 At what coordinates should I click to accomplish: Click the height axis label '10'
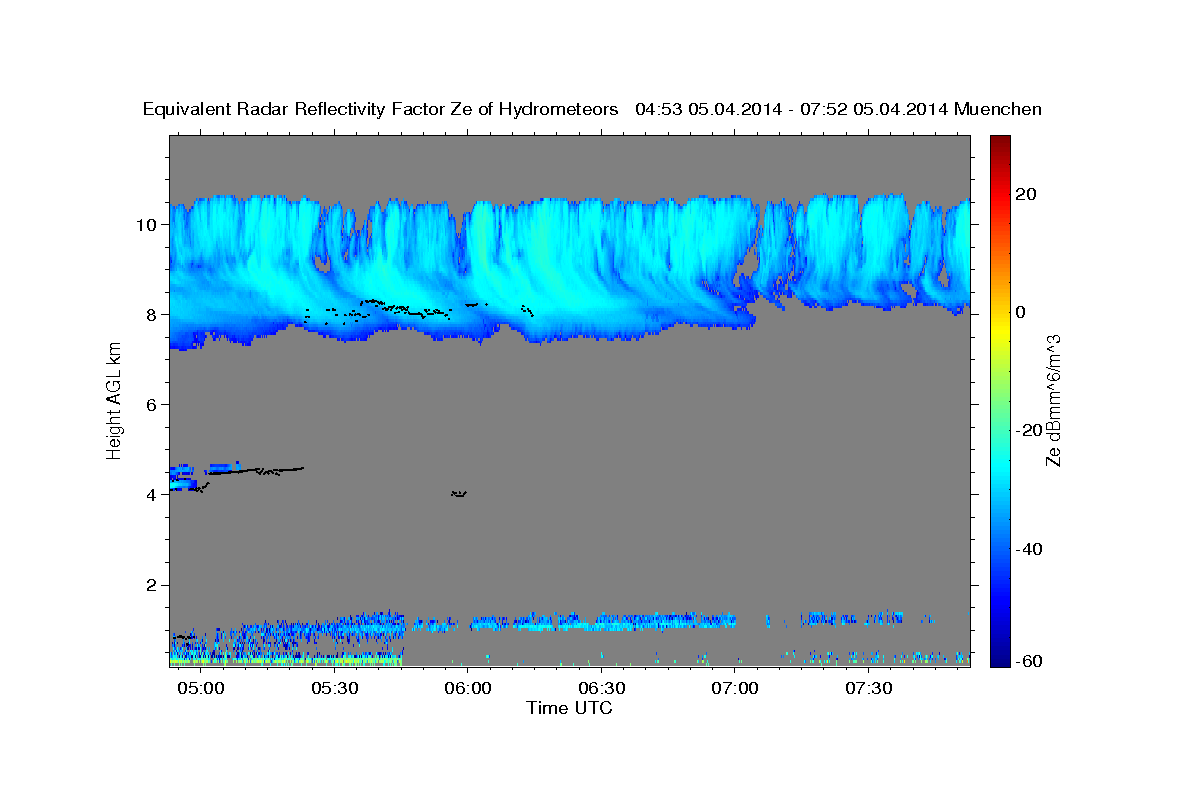point(148,224)
